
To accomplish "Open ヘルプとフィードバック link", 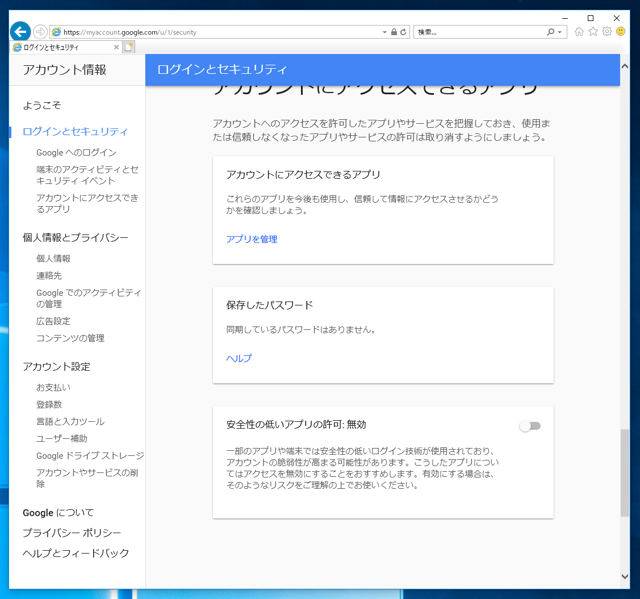I will tap(76, 553).
